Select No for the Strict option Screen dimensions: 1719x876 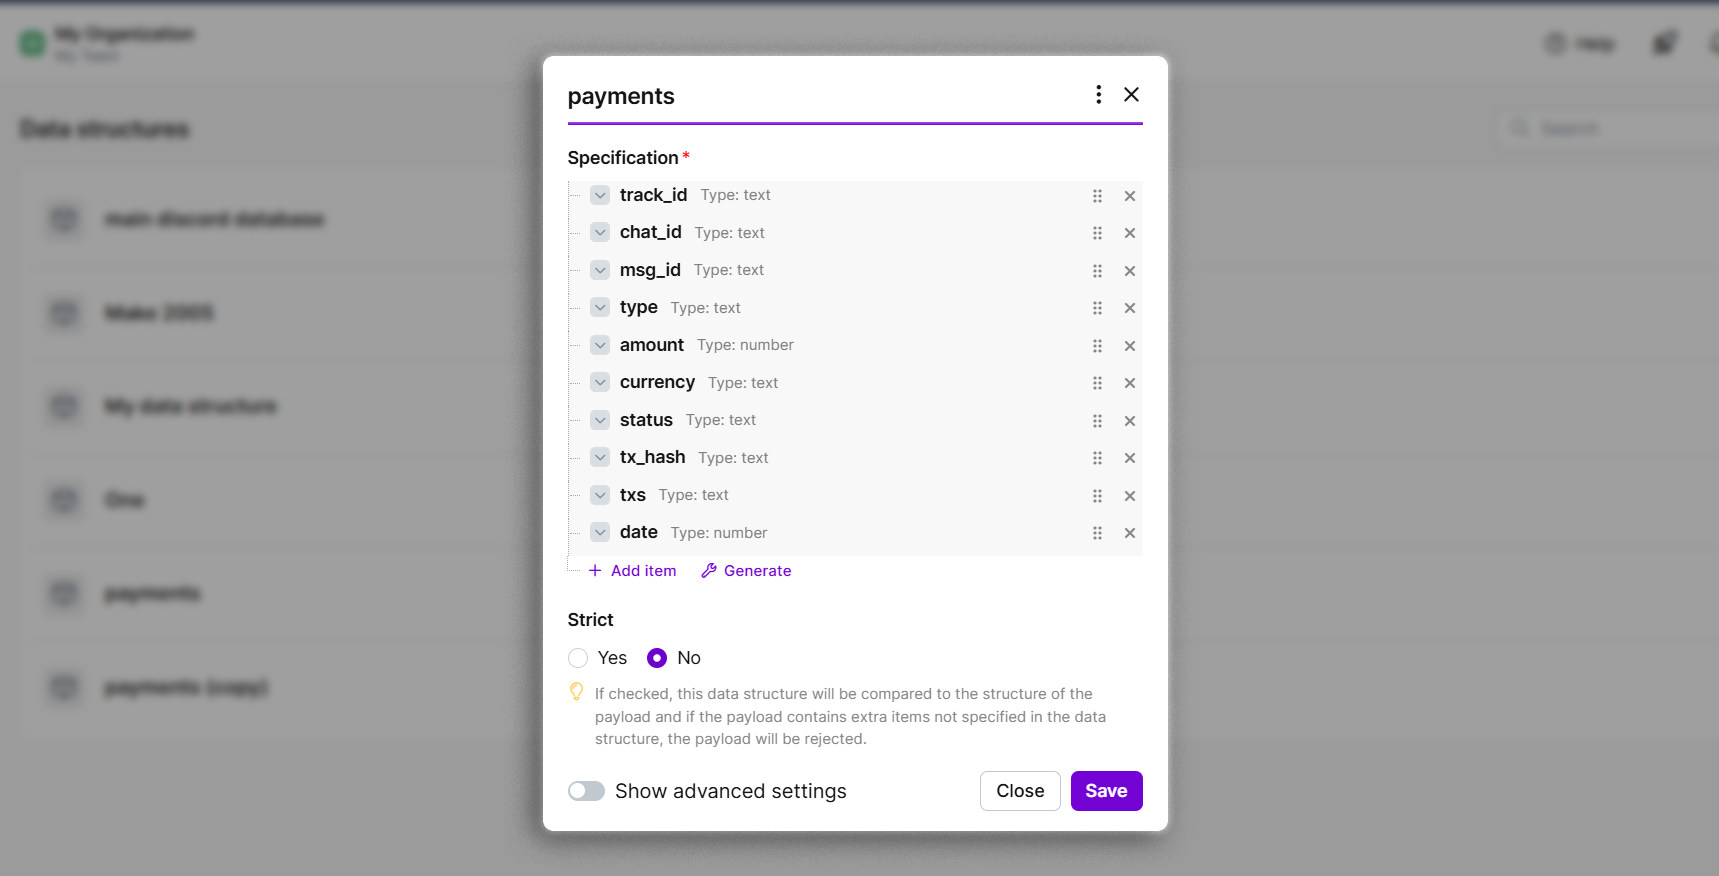click(x=657, y=658)
